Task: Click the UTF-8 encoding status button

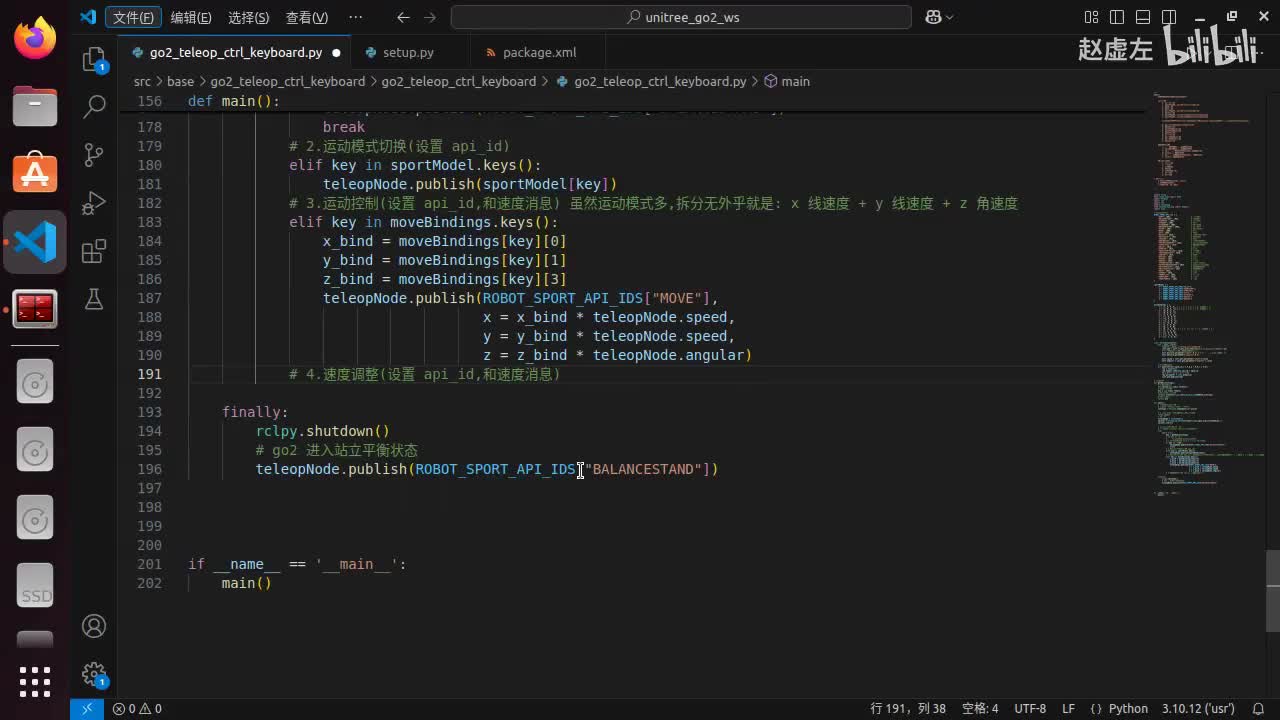Action: [1030, 708]
